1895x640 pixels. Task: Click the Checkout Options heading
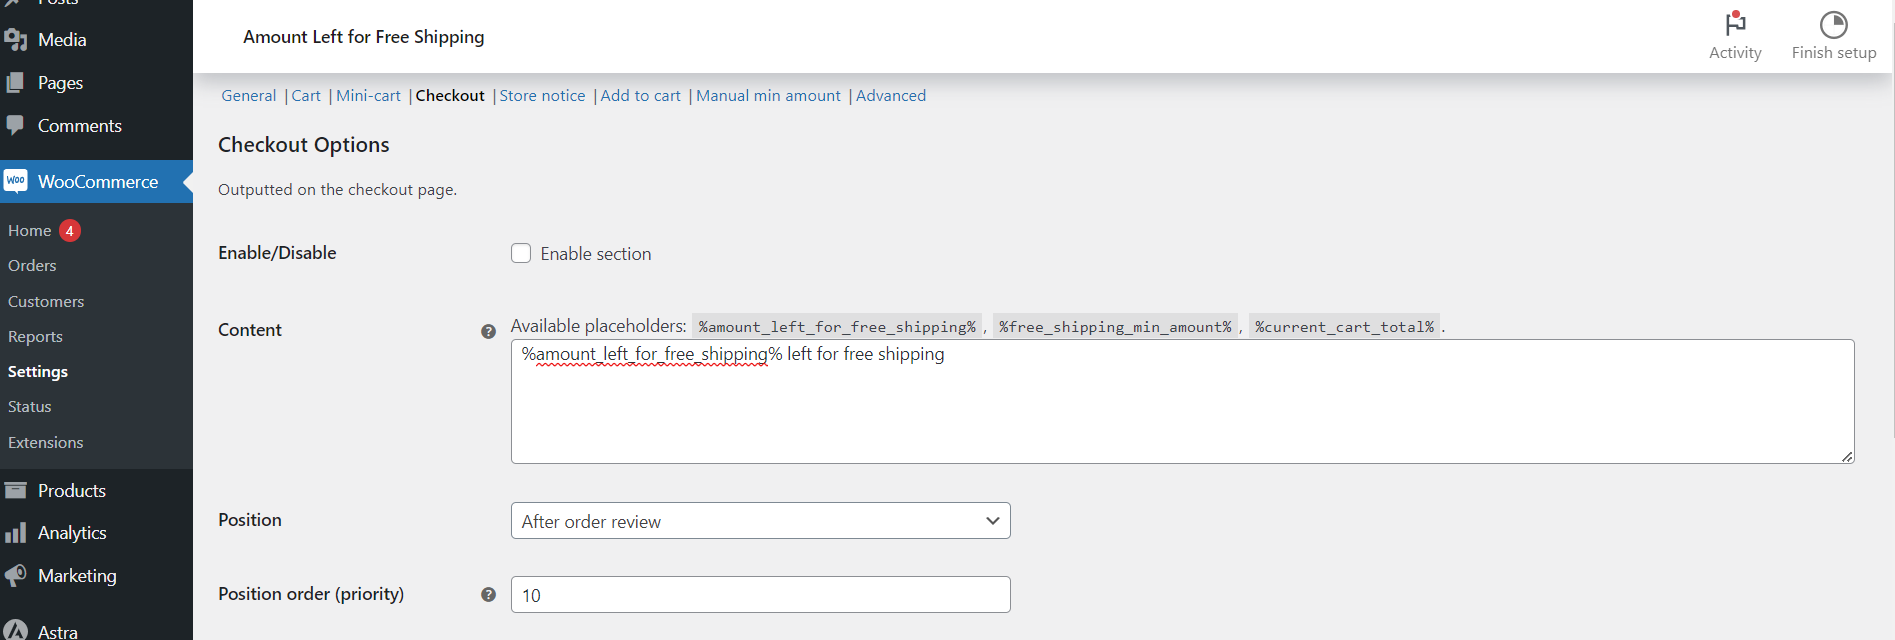(x=304, y=145)
